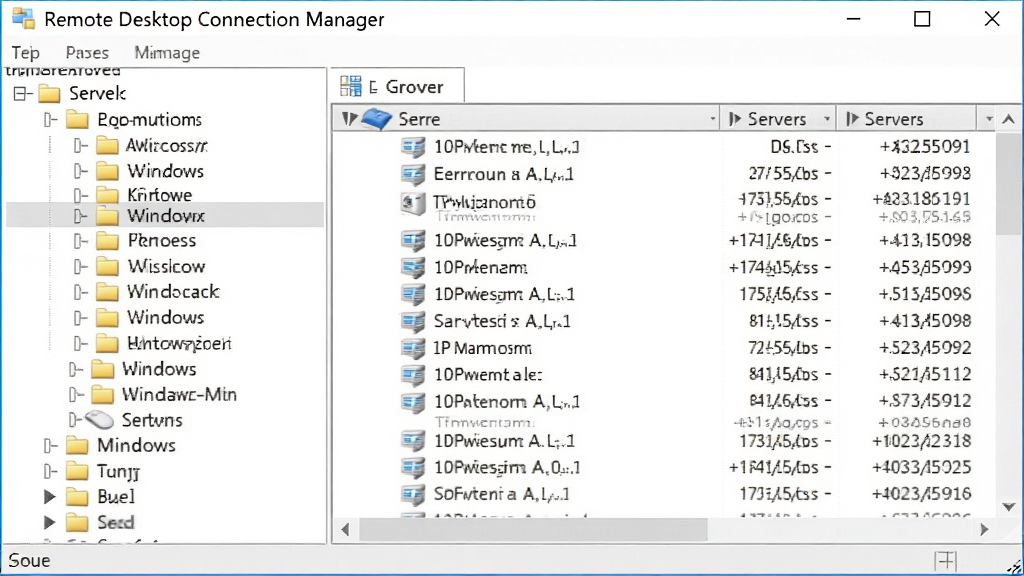Expand the Awircossm folder
Image resolution: width=1024 pixels, height=576 pixels.
click(x=80, y=146)
